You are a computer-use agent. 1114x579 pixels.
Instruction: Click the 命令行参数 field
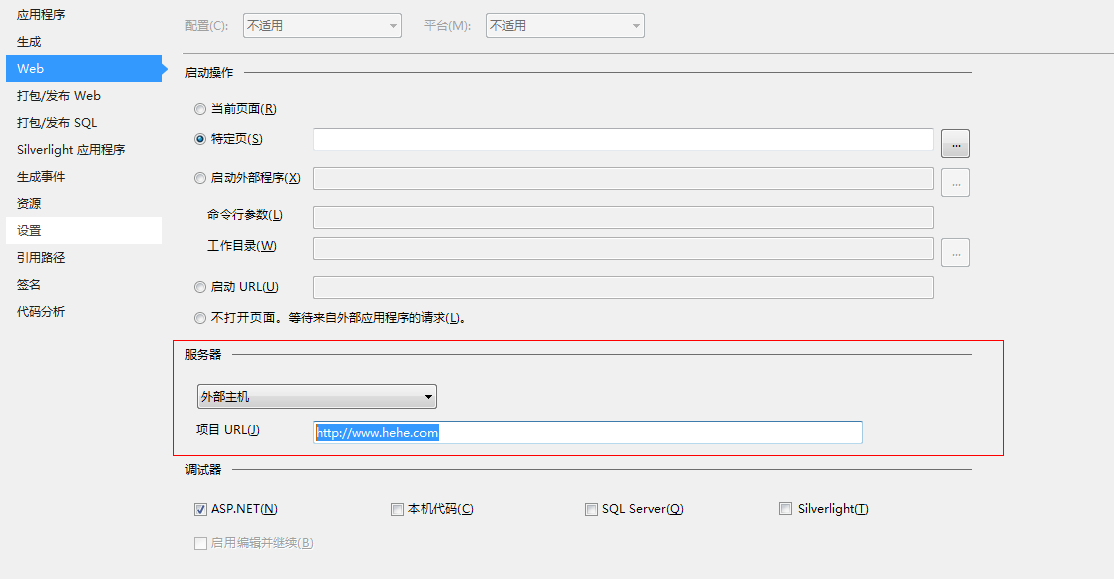623,217
